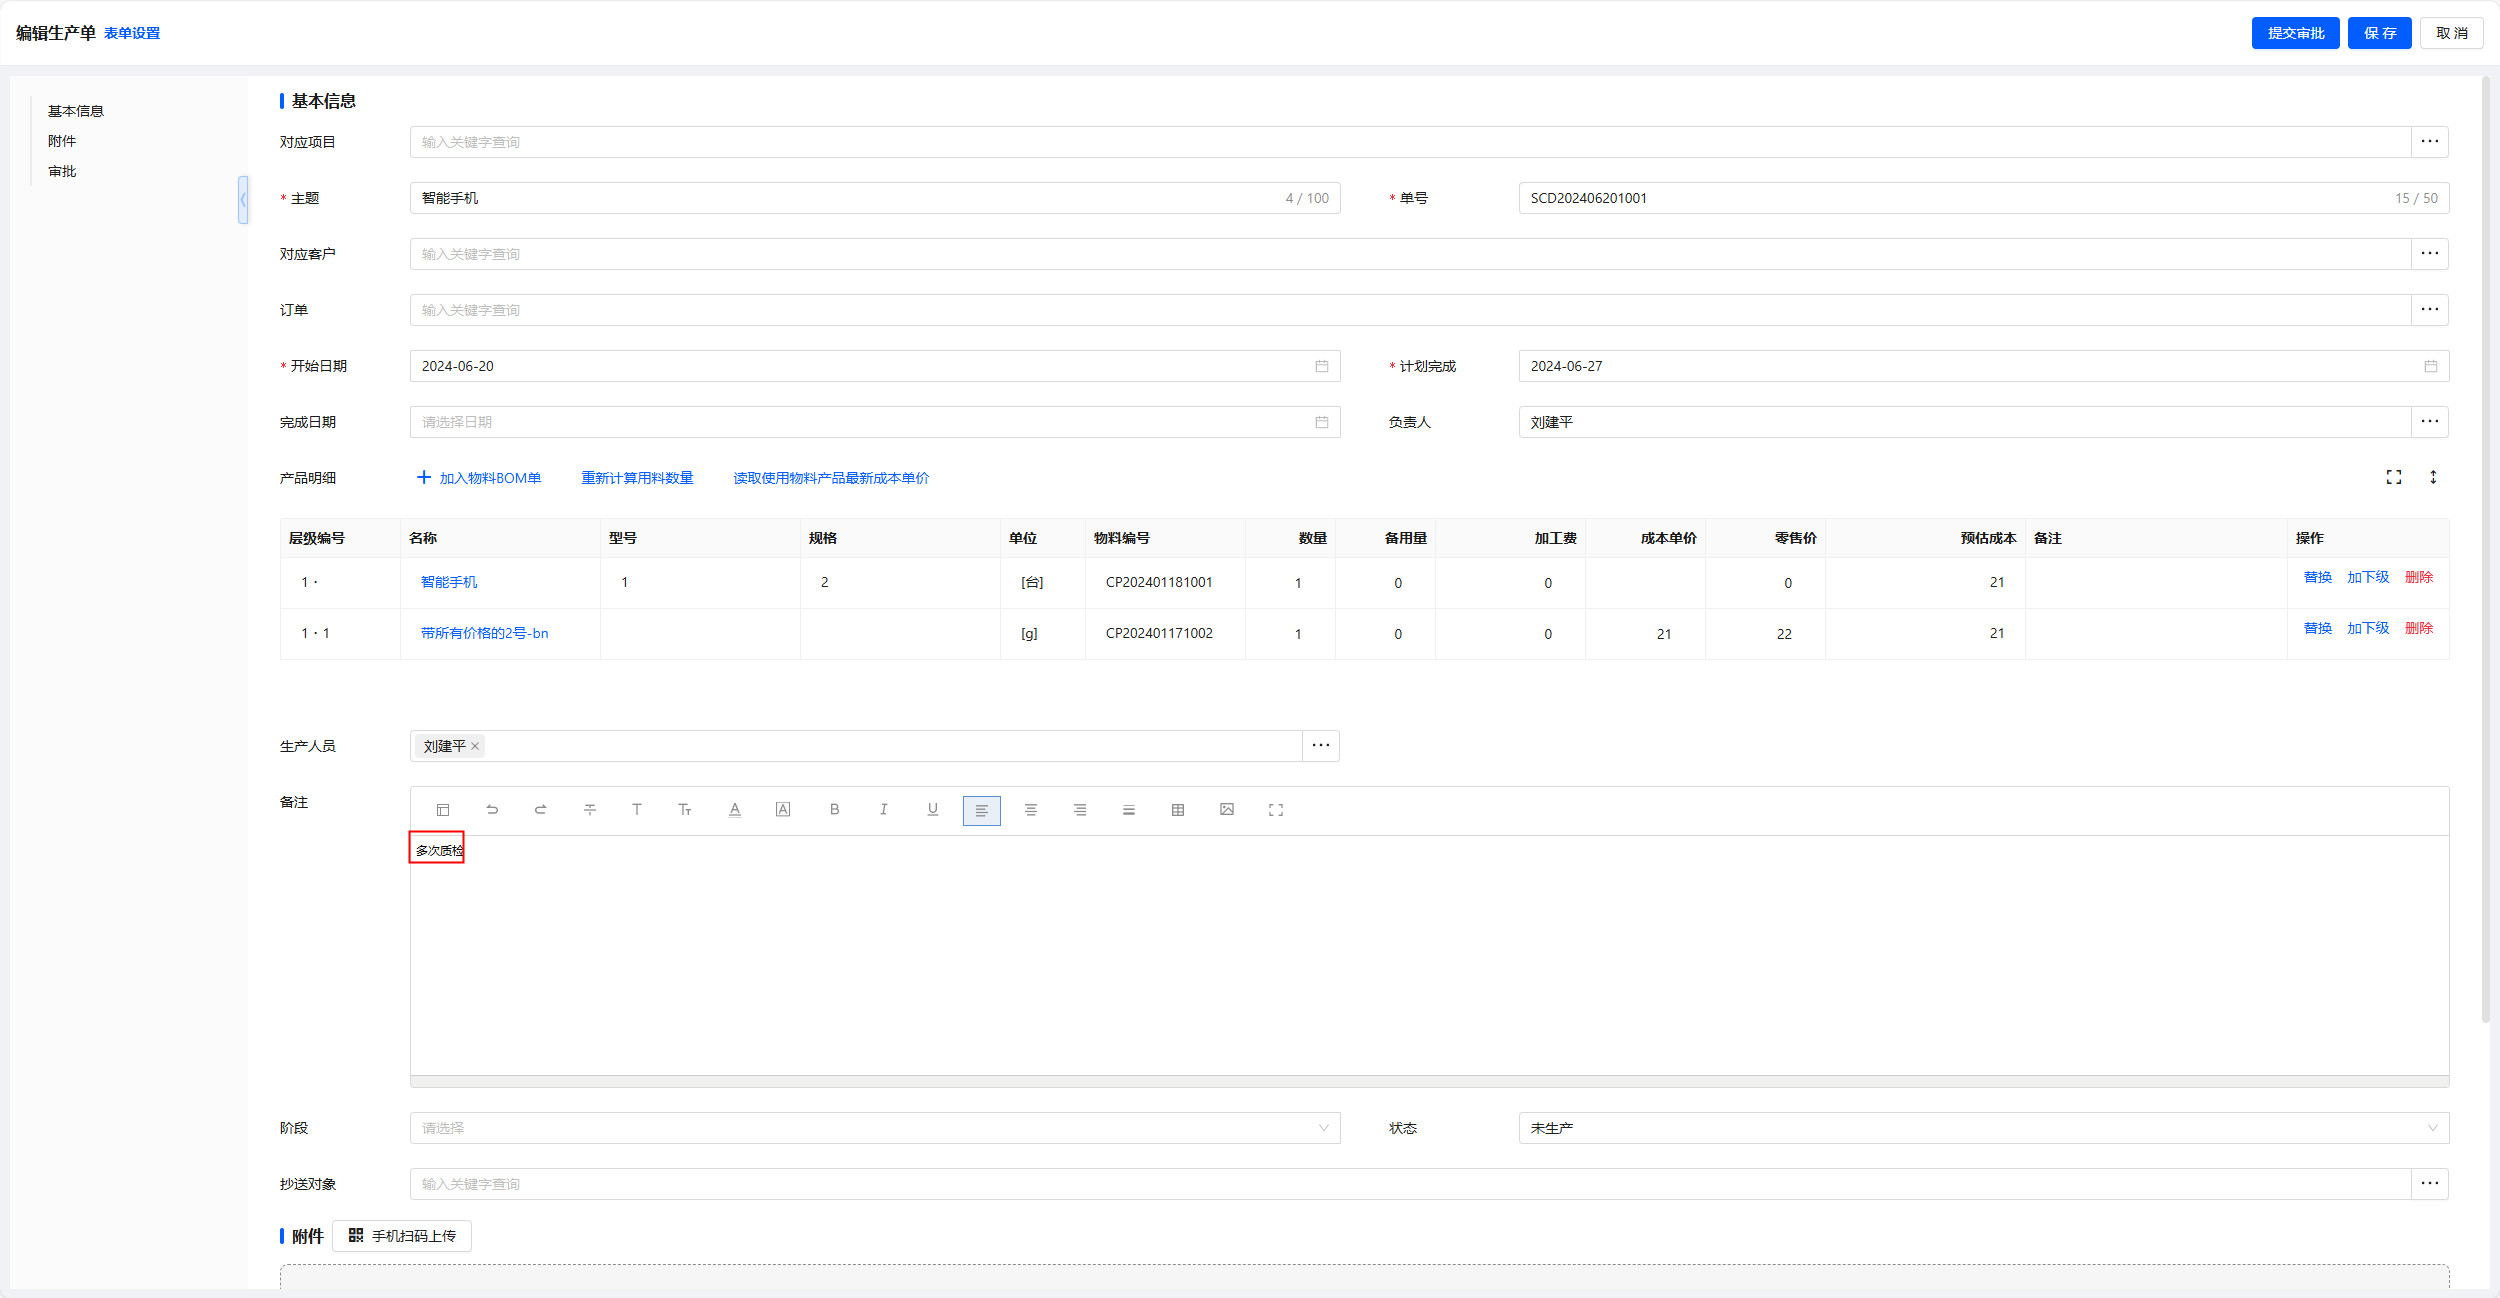Click the 对应项目 search input
2500x1298 pixels.
coord(1410,142)
